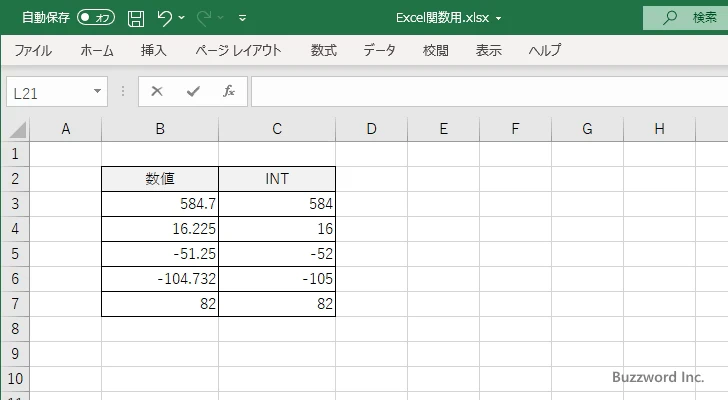Select row 8 header
This screenshot has width=728, height=400.
[15, 329]
